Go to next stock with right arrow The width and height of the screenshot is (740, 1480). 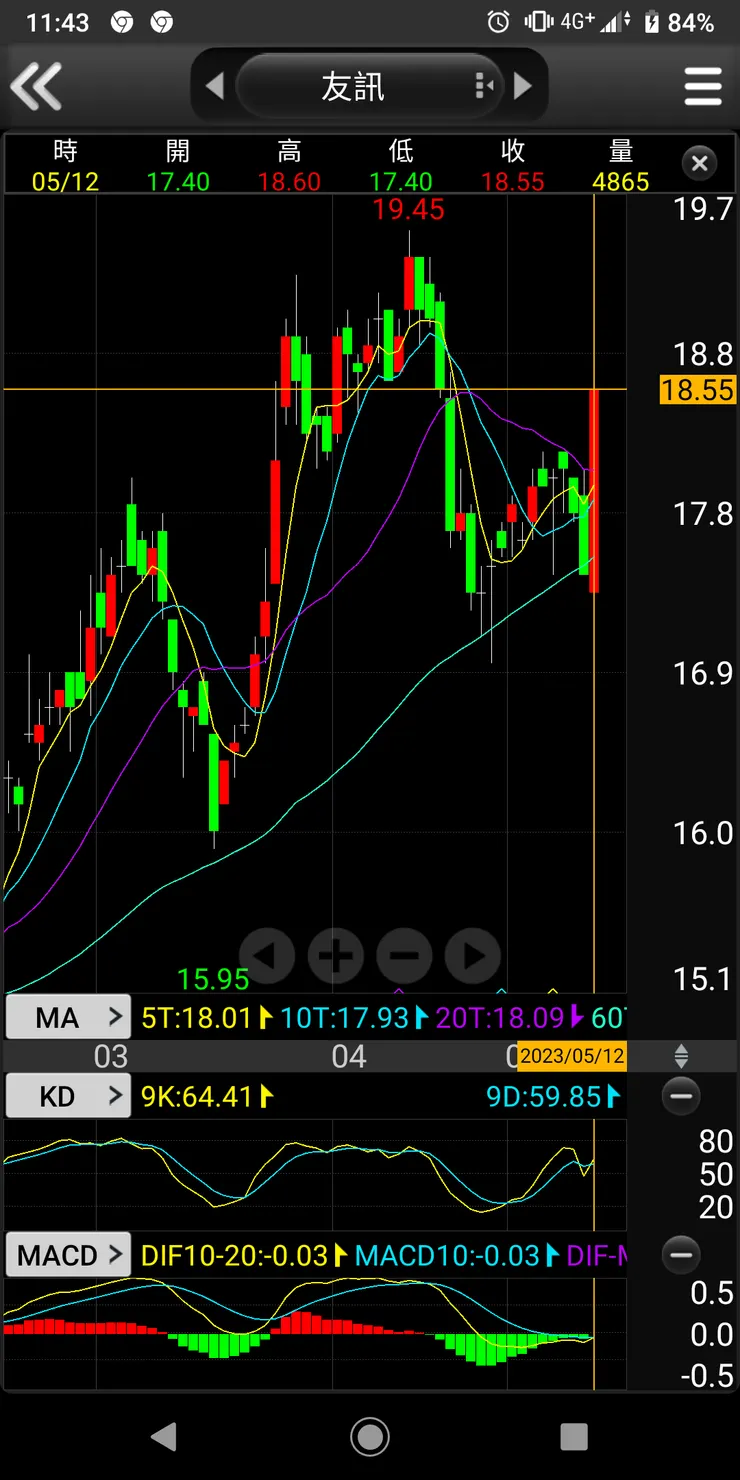[x=522, y=86]
